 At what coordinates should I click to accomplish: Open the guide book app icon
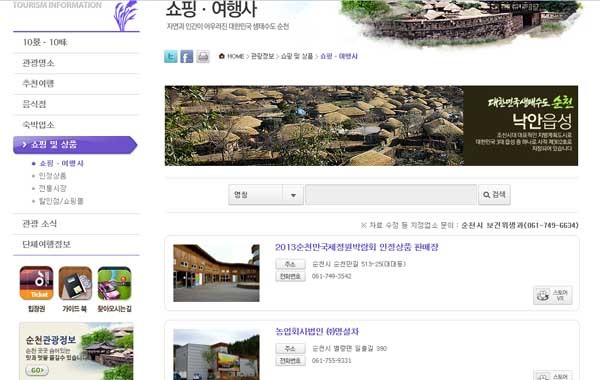(x=75, y=283)
